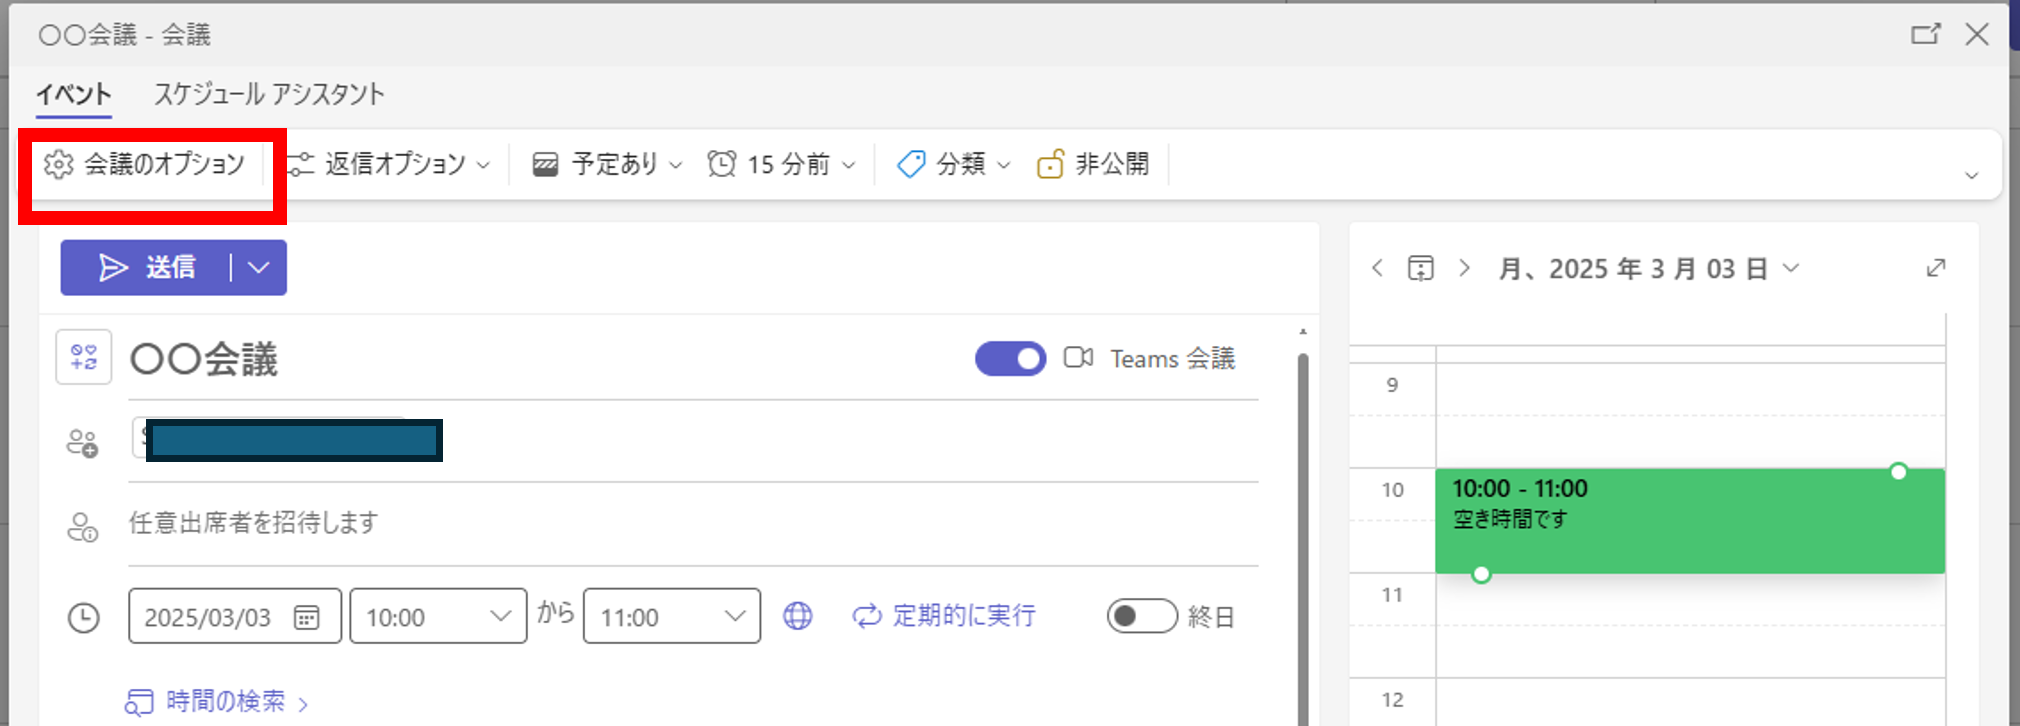Jump to today using calendar icon
The width and height of the screenshot is (2020, 726).
coord(1420,268)
